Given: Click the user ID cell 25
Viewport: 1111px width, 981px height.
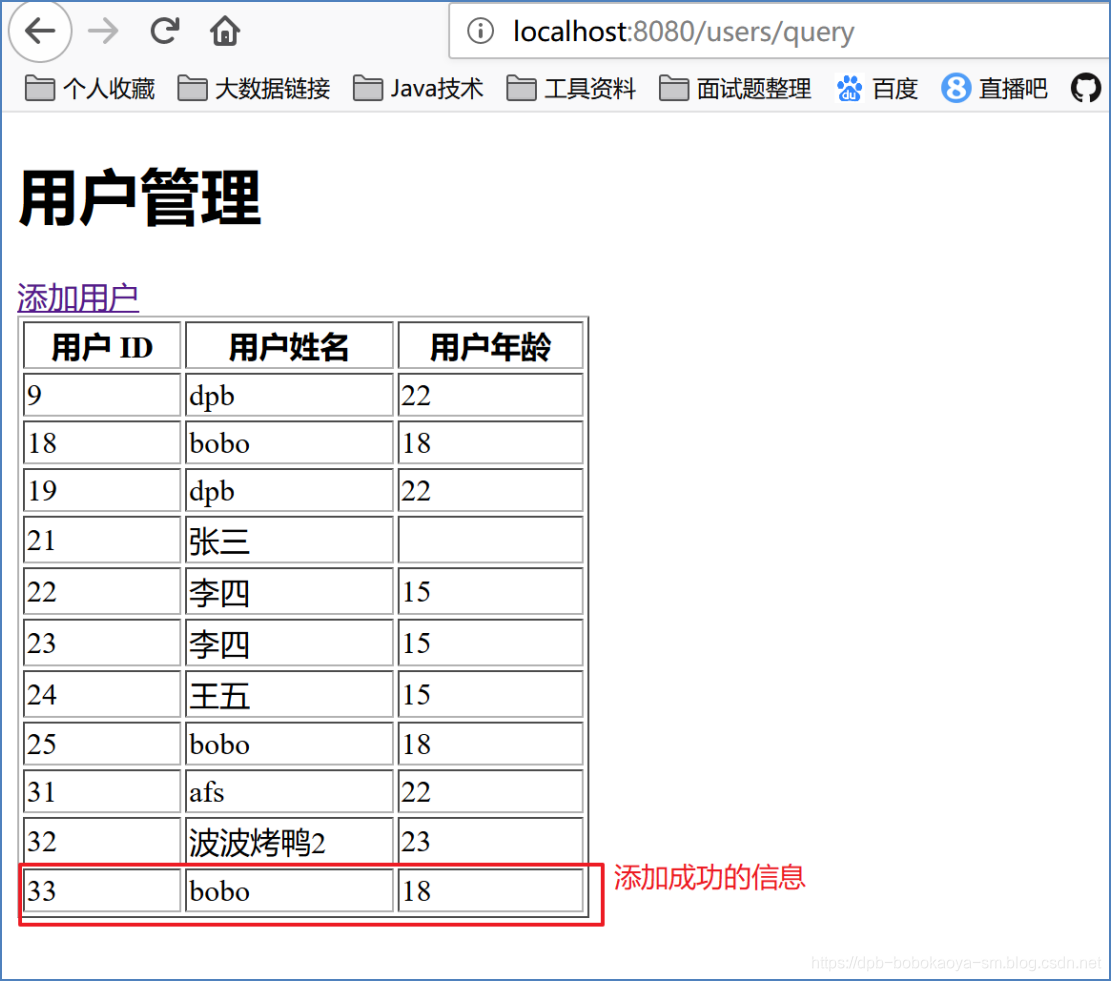Looking at the screenshot, I should [x=102, y=744].
